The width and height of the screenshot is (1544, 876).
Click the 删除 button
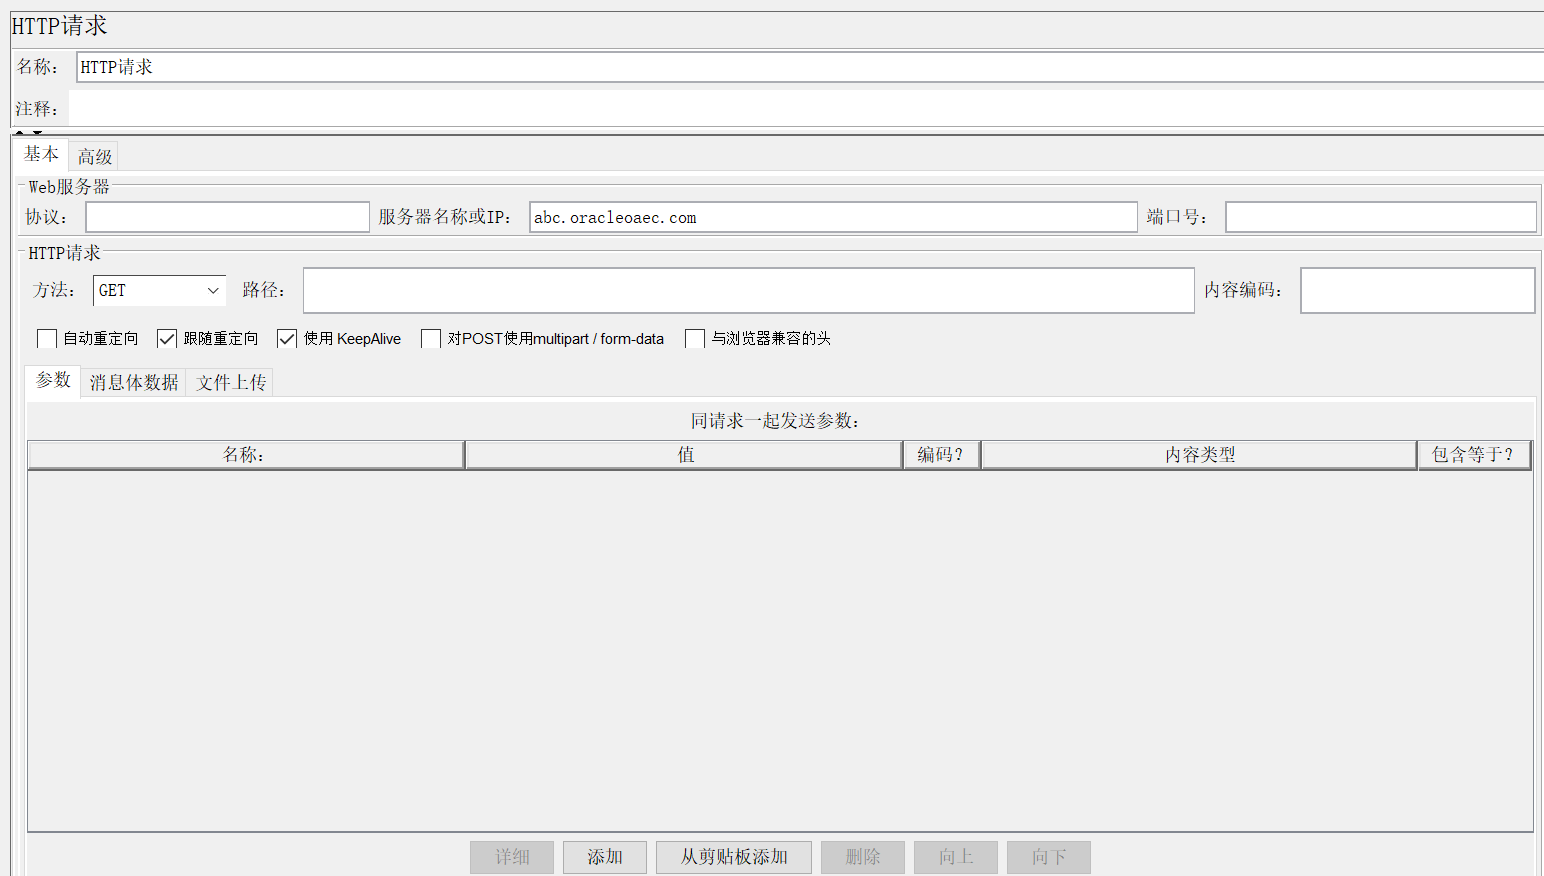[863, 857]
